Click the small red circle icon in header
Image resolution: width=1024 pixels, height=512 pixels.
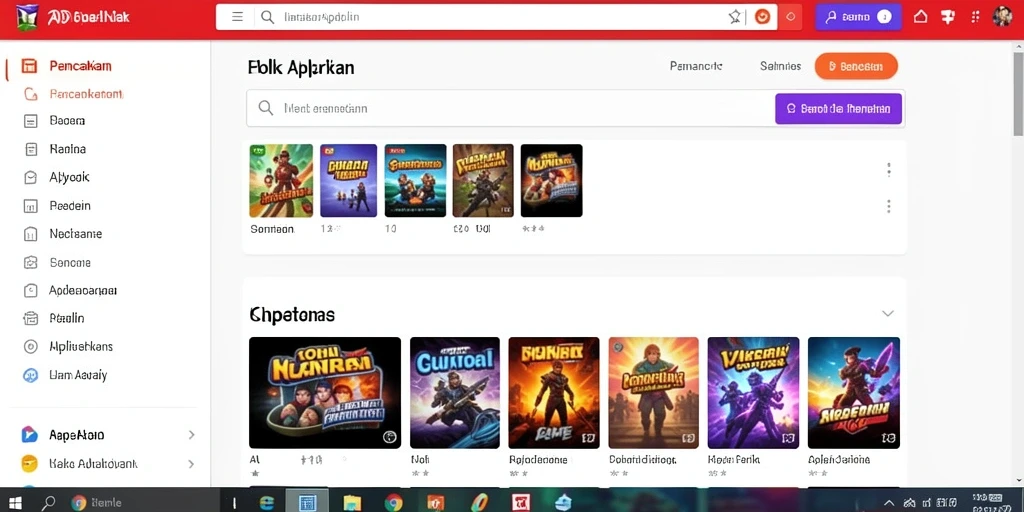pyautogui.click(x=790, y=17)
